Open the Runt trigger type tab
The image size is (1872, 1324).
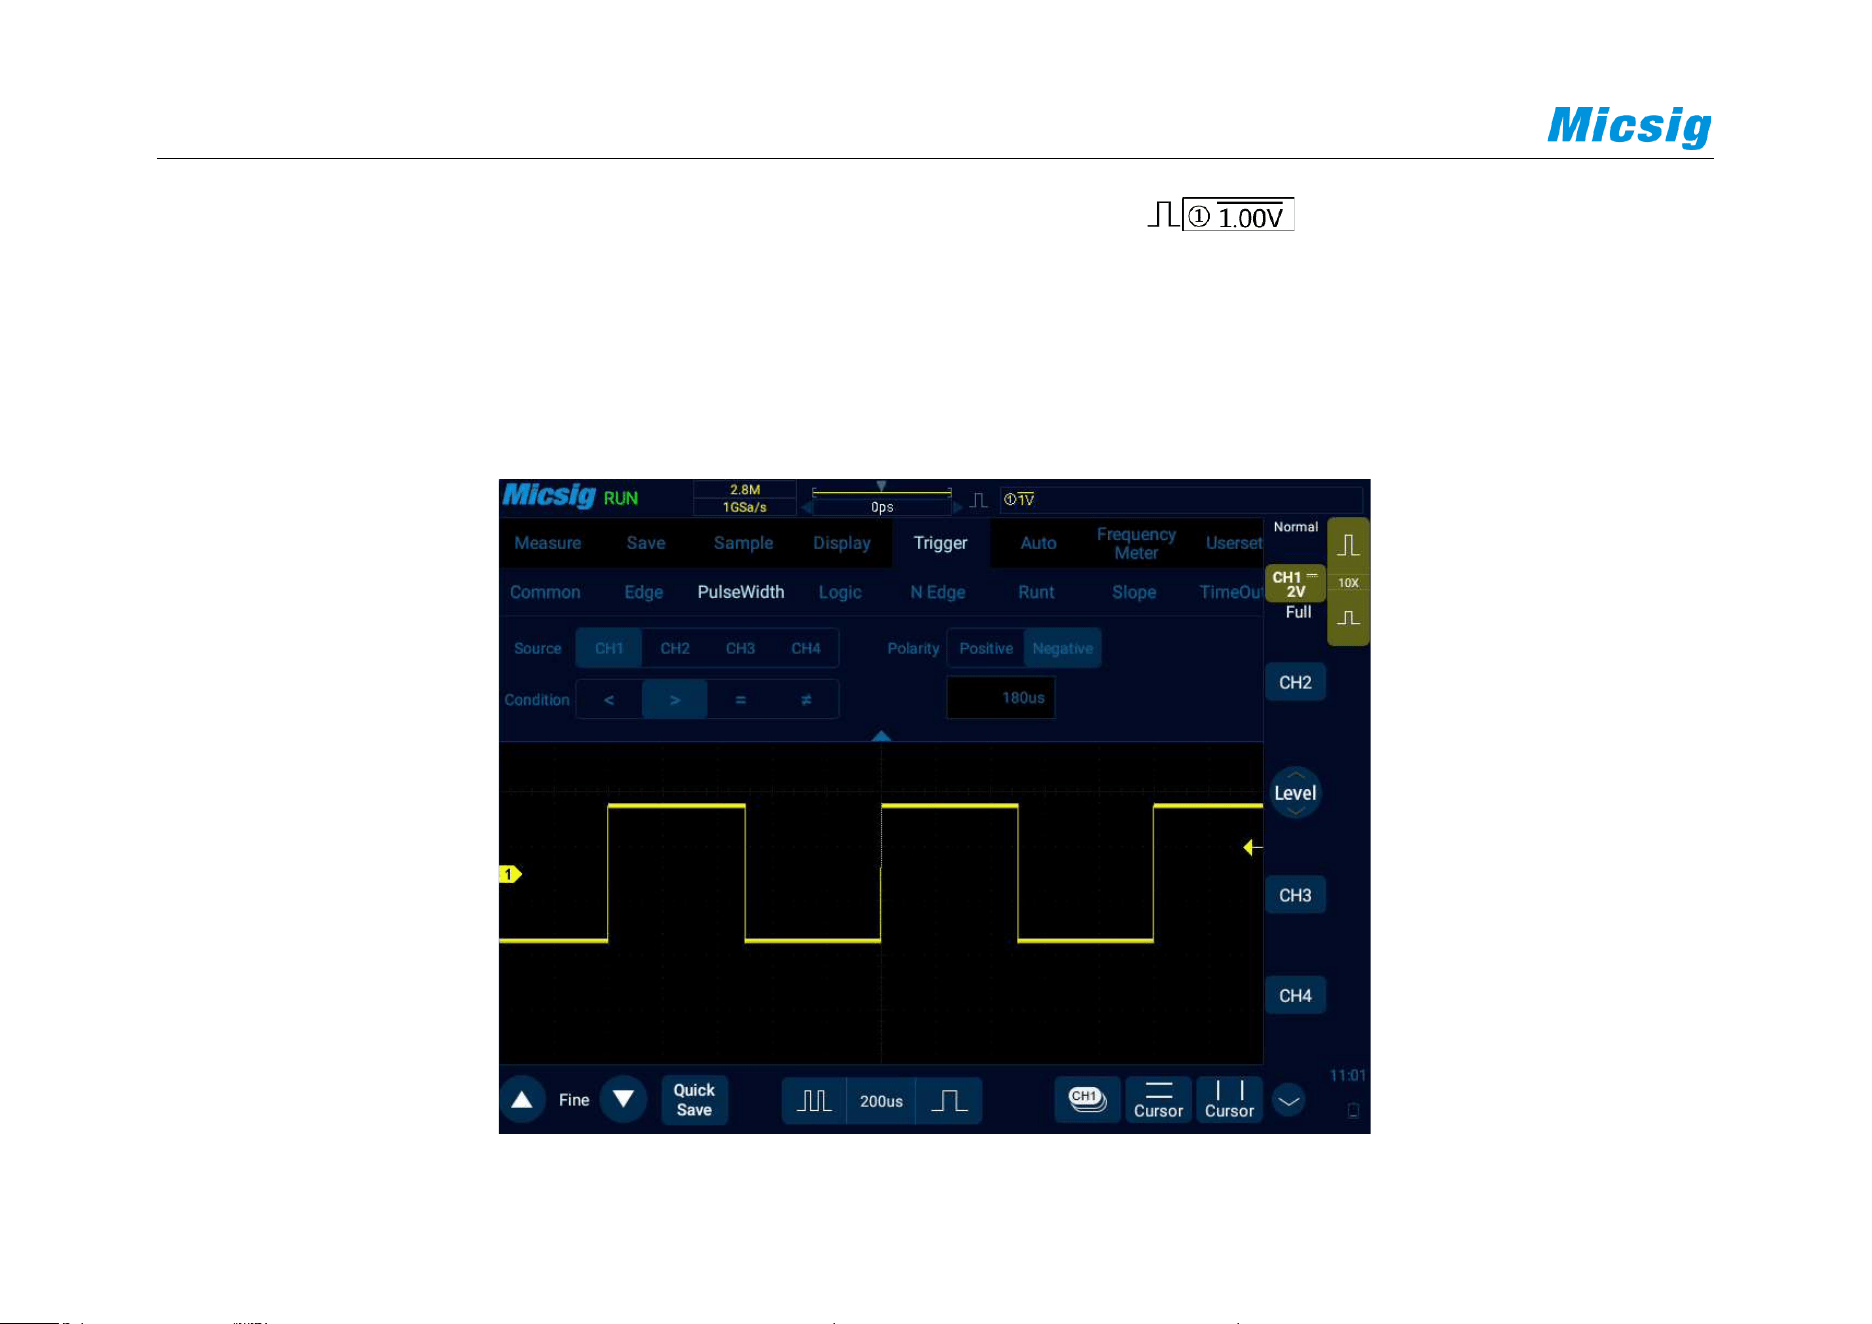[1036, 592]
